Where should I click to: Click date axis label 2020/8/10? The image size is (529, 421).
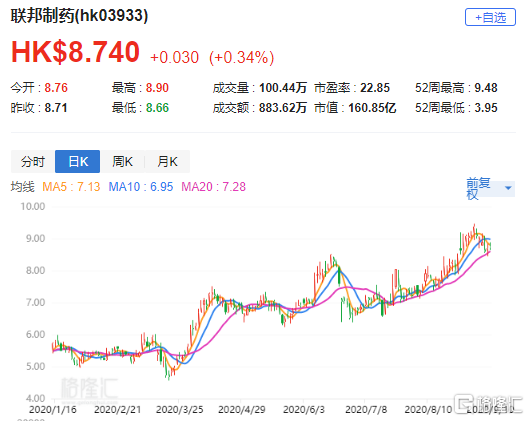click(x=428, y=410)
